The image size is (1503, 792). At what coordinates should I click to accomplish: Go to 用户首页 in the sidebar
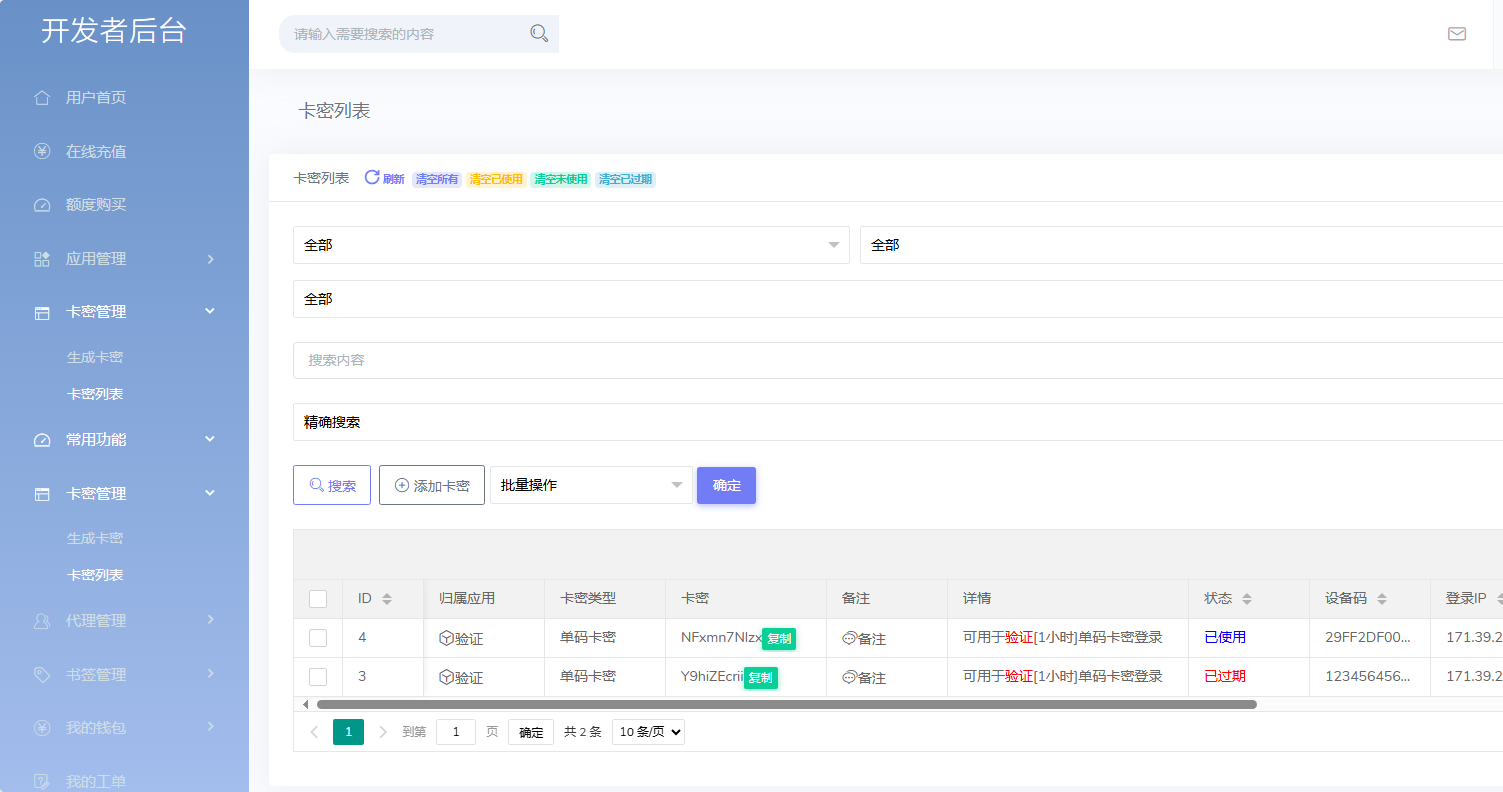click(x=96, y=98)
